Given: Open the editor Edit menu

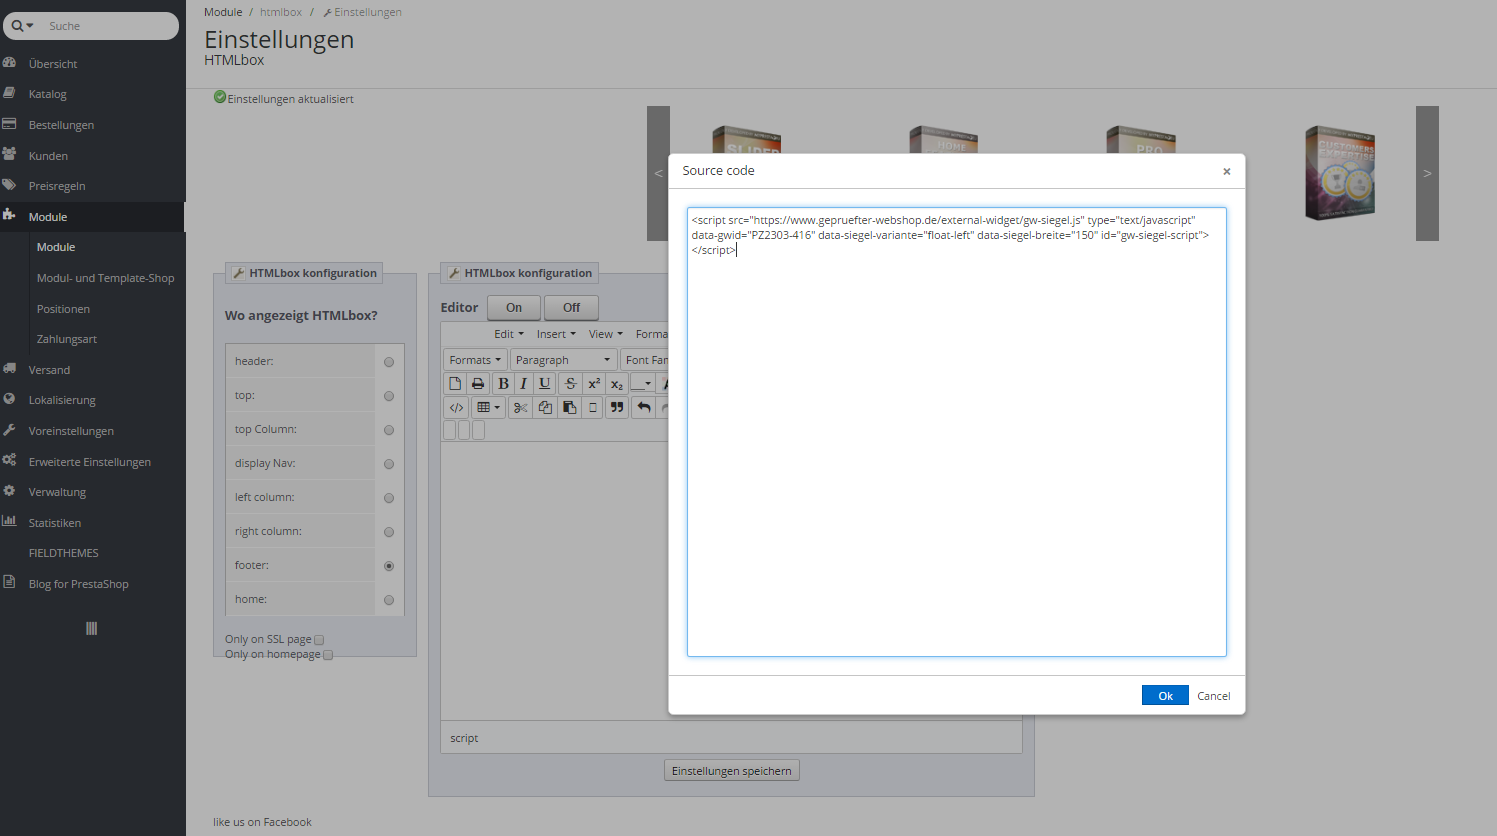Looking at the screenshot, I should pos(509,334).
